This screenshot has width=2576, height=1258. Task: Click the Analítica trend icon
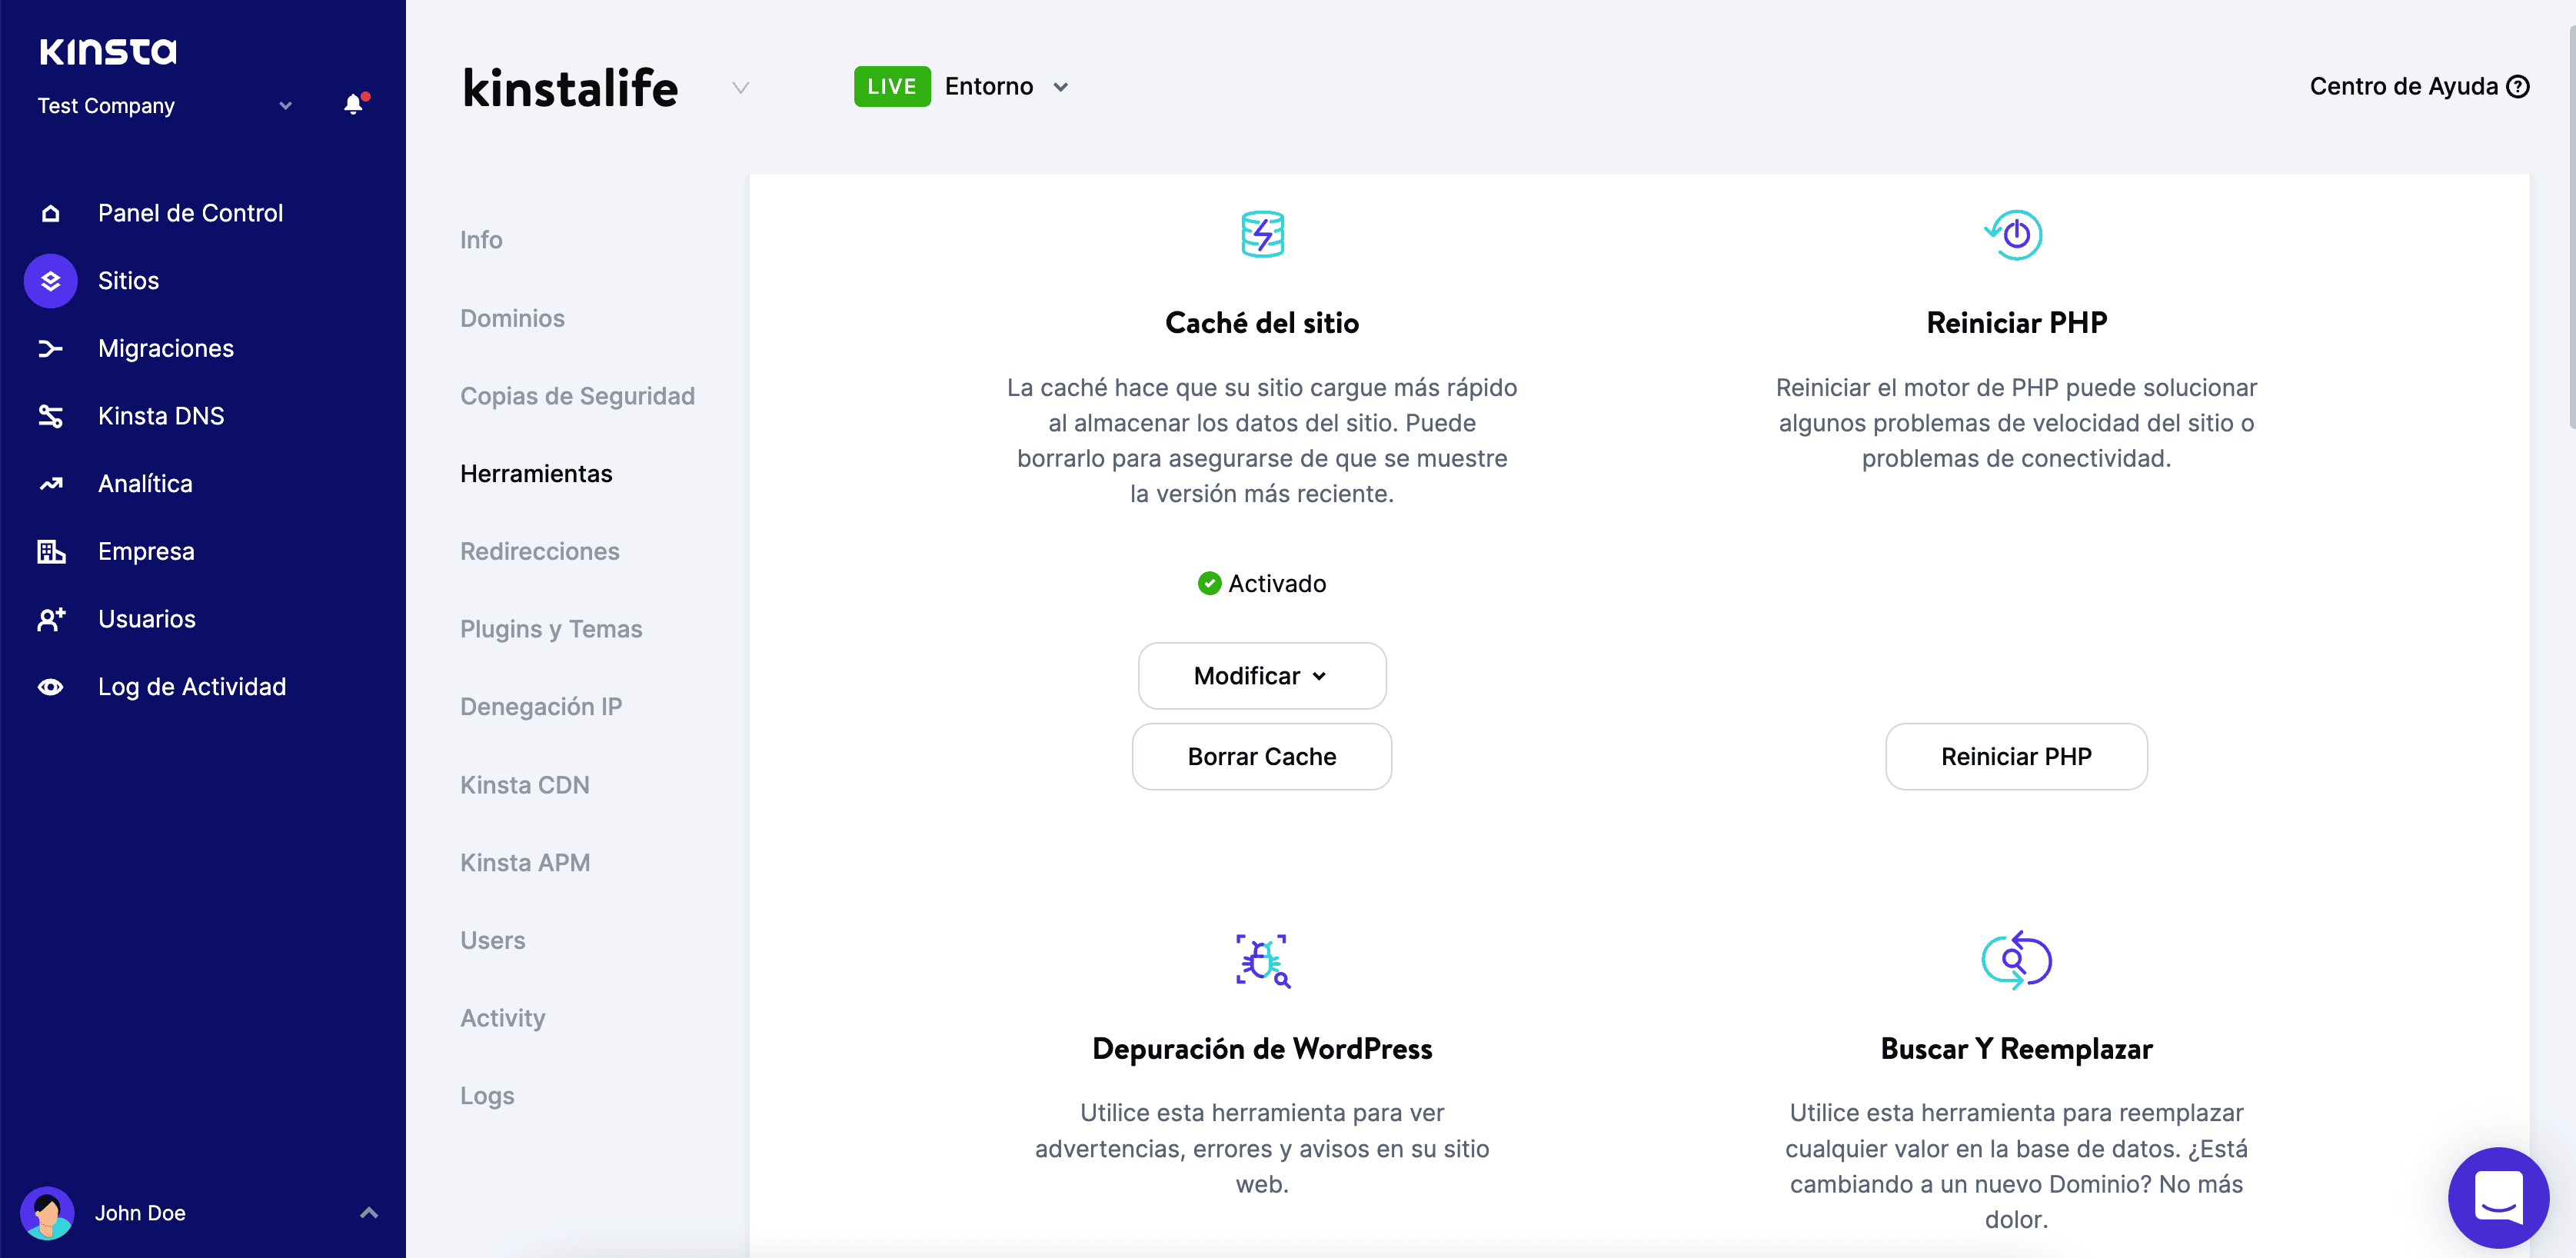50,484
